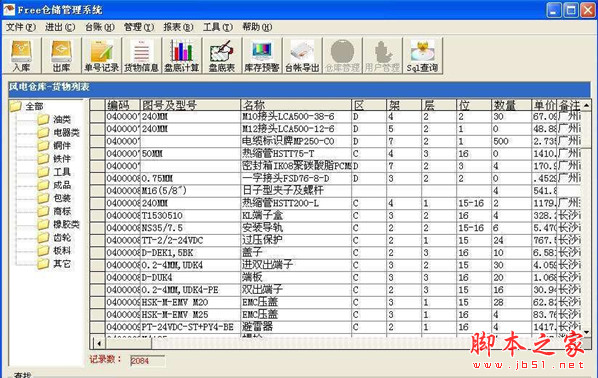Click the KL端子盒 name cell
598x378 pixels.
click(x=296, y=216)
